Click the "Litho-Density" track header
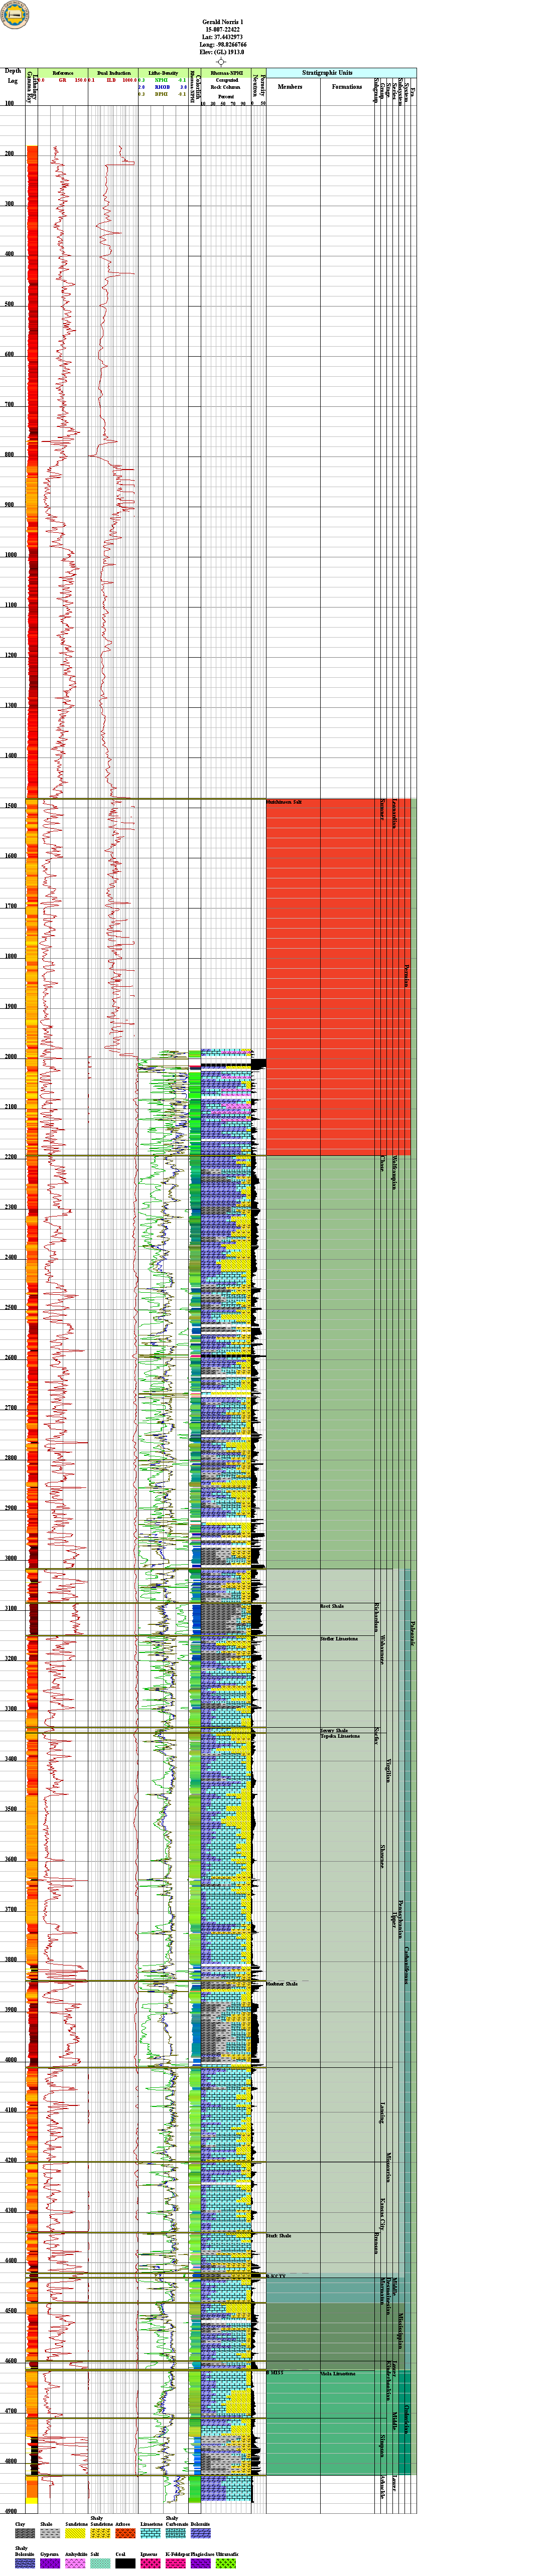 coord(163,73)
